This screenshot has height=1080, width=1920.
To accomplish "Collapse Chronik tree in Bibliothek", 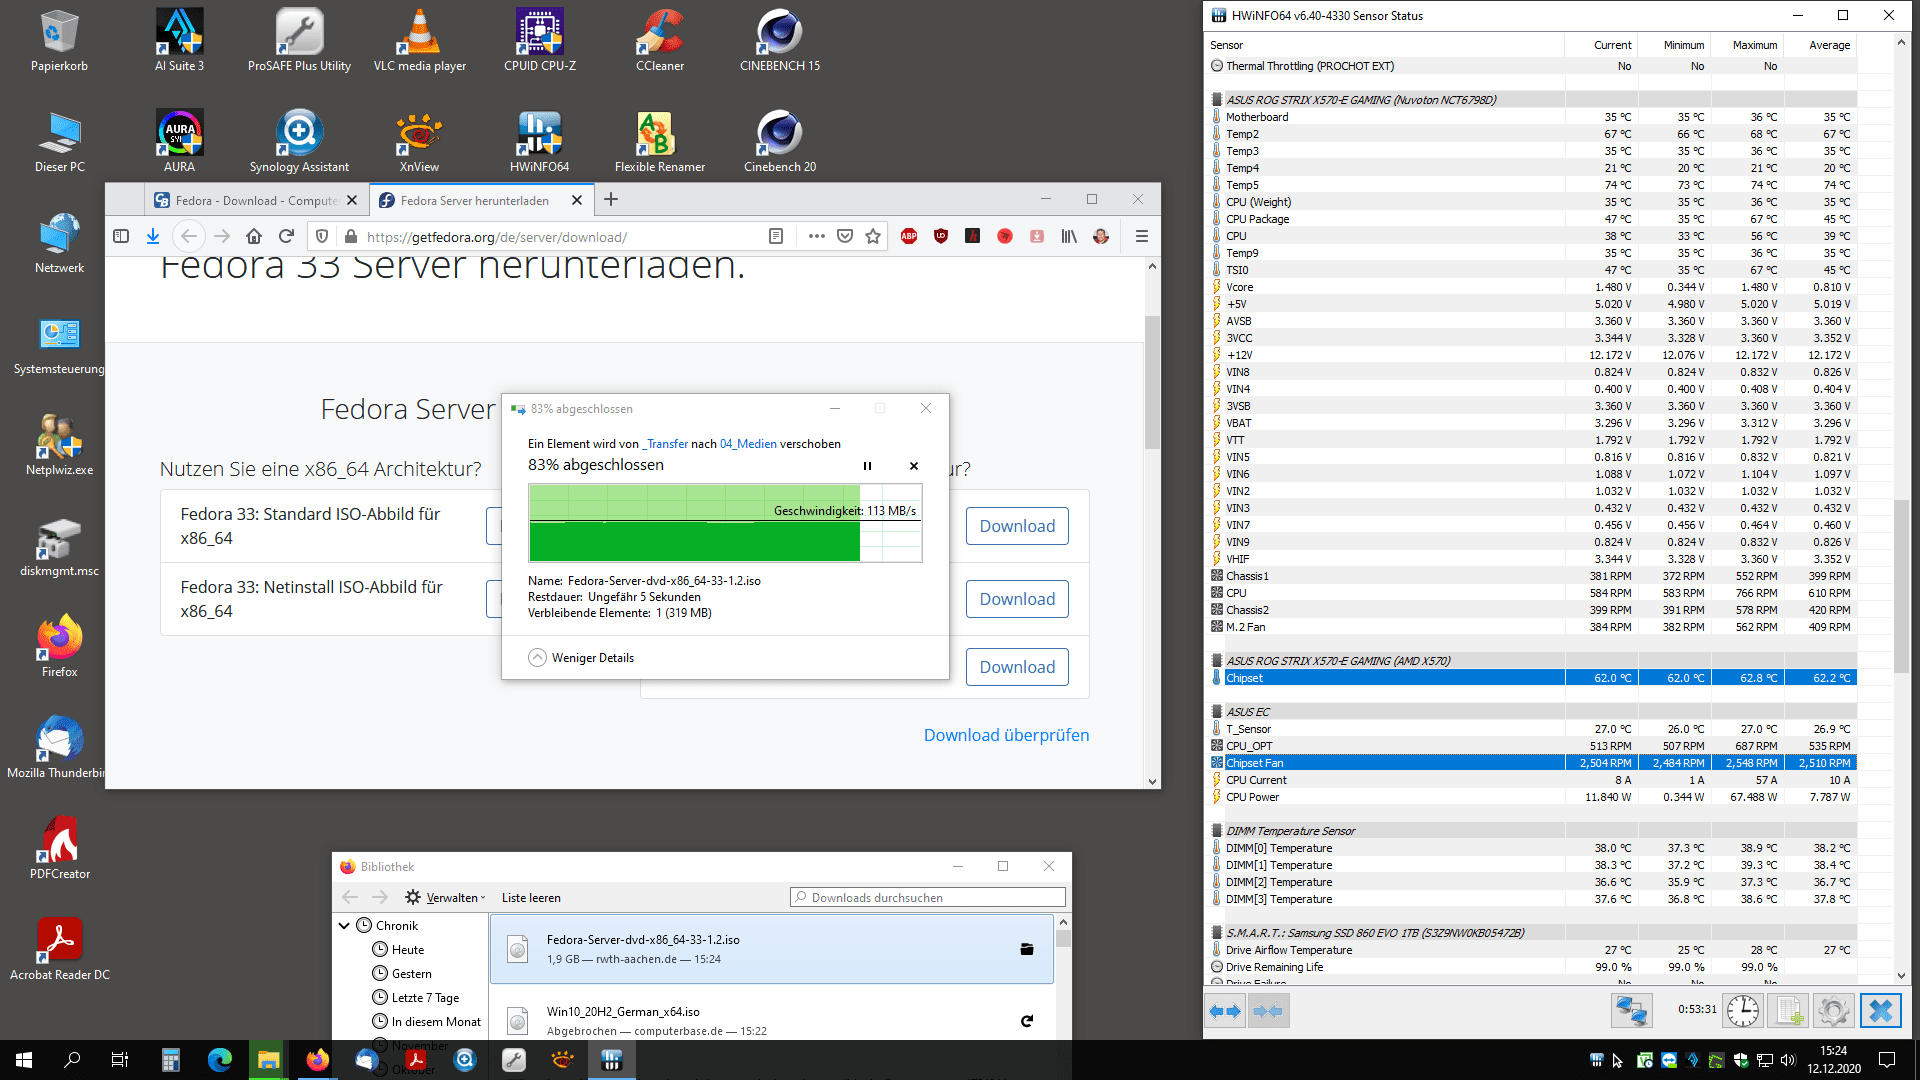I will [344, 926].
